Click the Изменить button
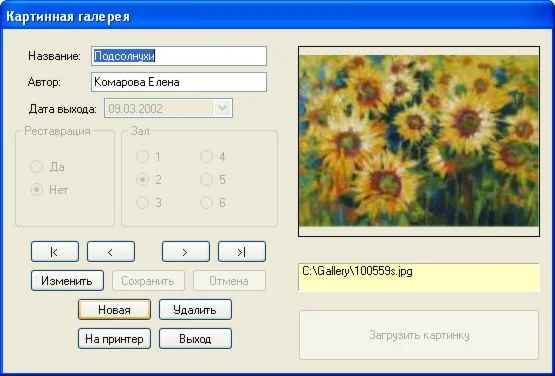The height and width of the screenshot is (376, 555). pyautogui.click(x=67, y=281)
